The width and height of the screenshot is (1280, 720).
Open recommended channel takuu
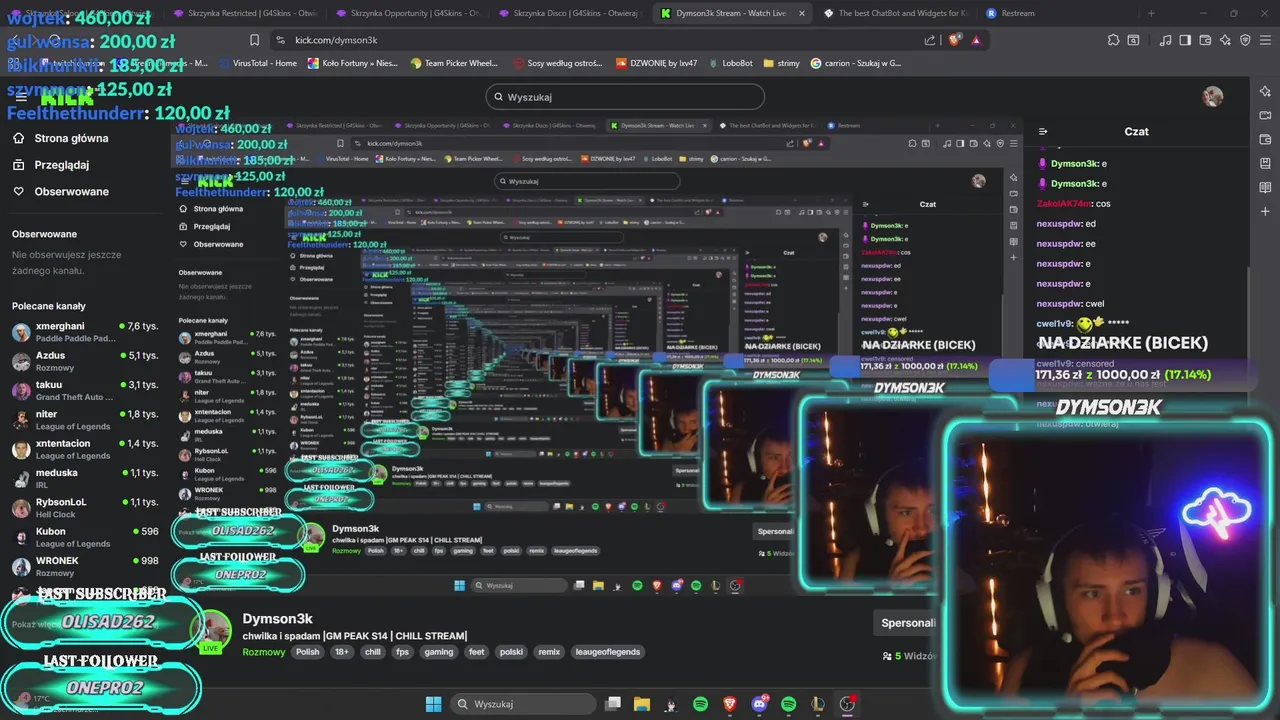[85, 390]
